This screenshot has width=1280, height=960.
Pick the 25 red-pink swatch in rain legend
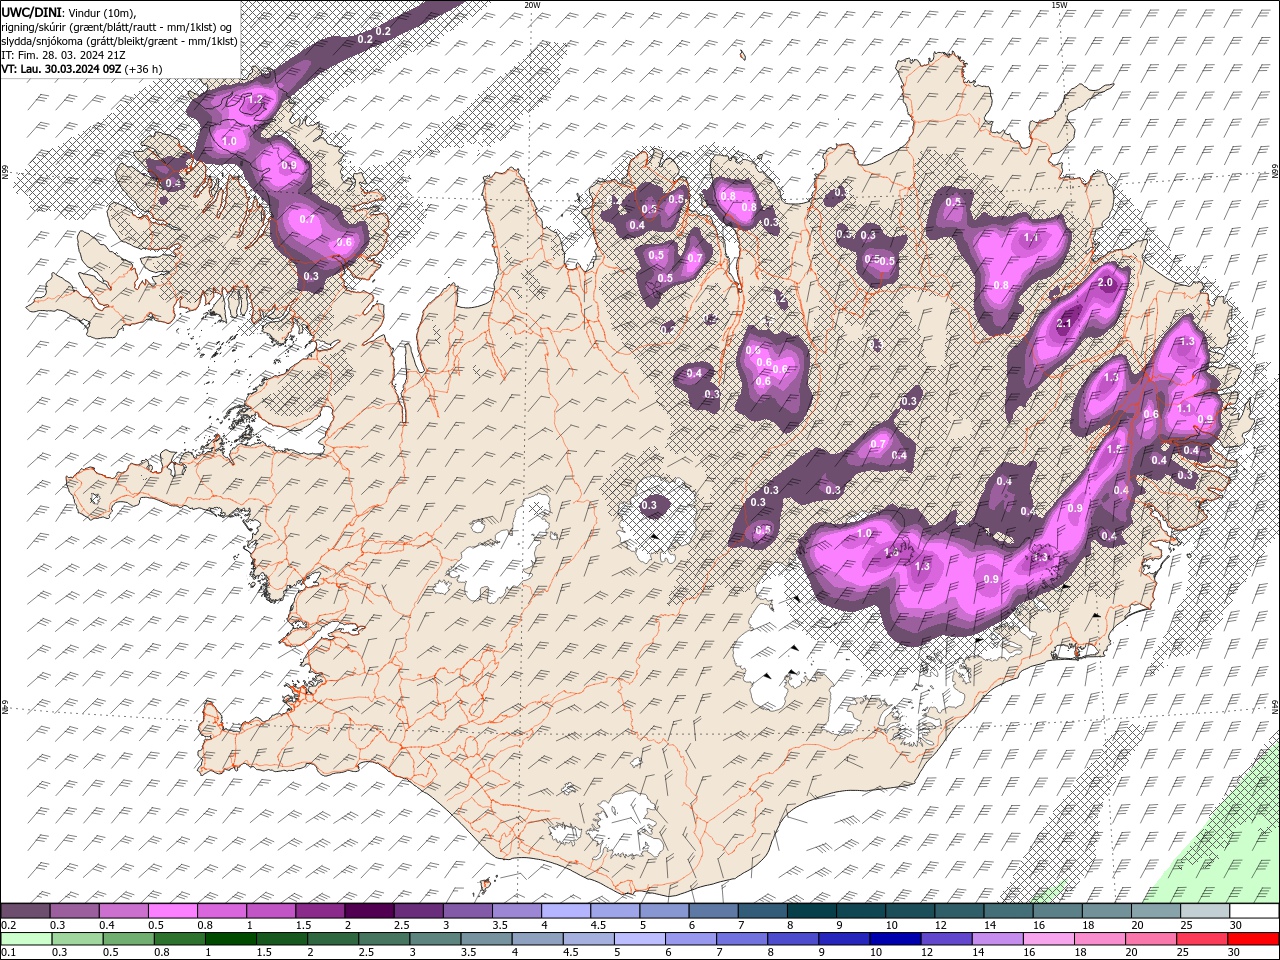coord(1202,939)
